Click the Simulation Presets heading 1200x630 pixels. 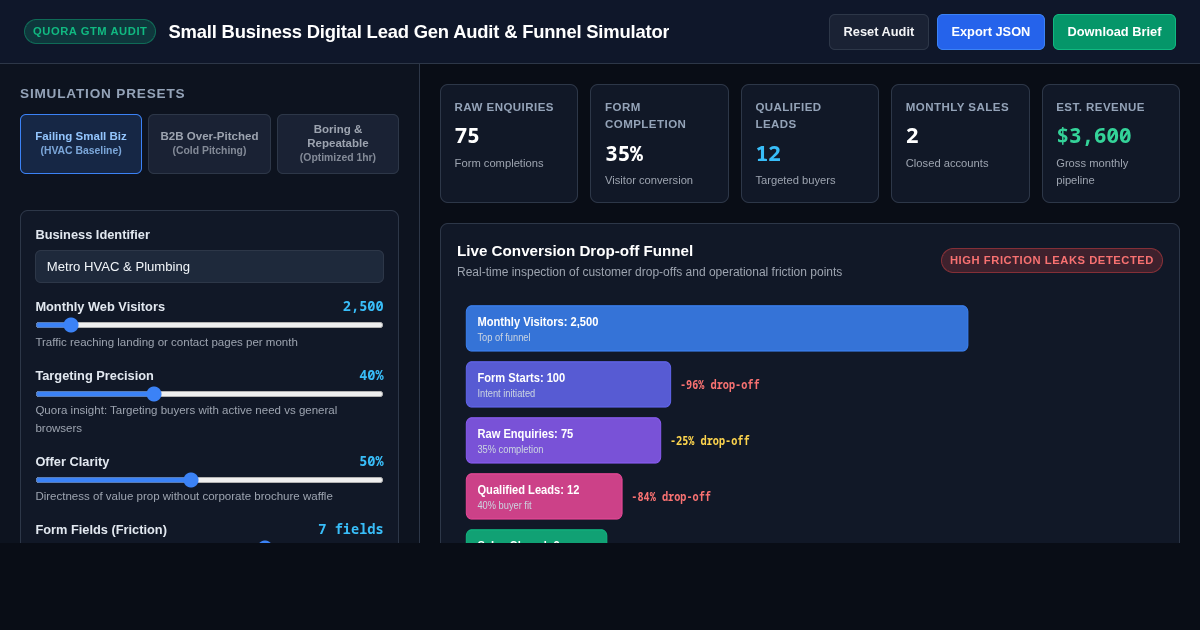coord(103,94)
